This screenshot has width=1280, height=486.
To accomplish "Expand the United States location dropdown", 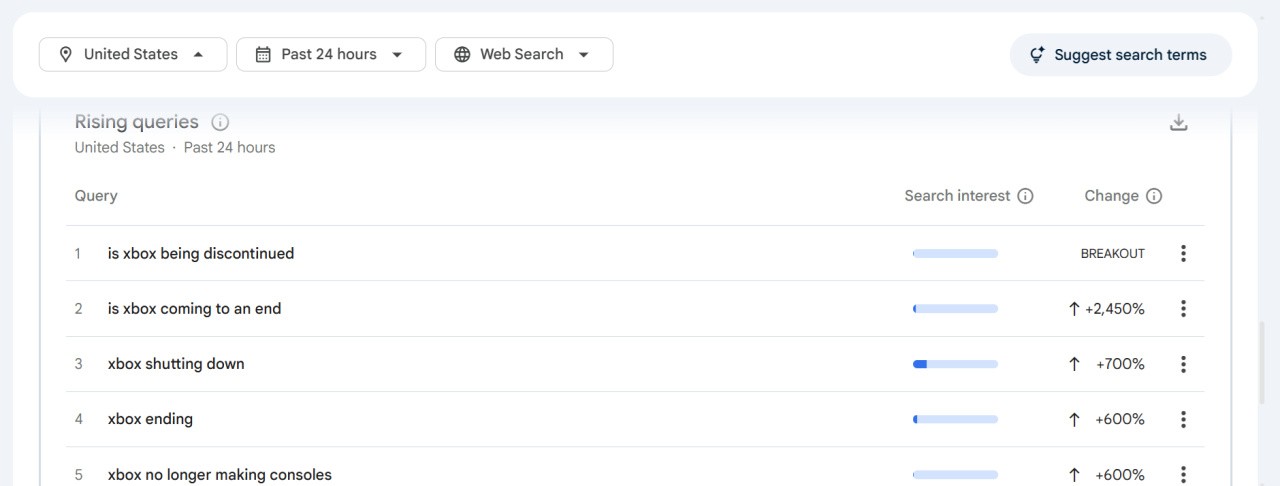I will click(133, 55).
